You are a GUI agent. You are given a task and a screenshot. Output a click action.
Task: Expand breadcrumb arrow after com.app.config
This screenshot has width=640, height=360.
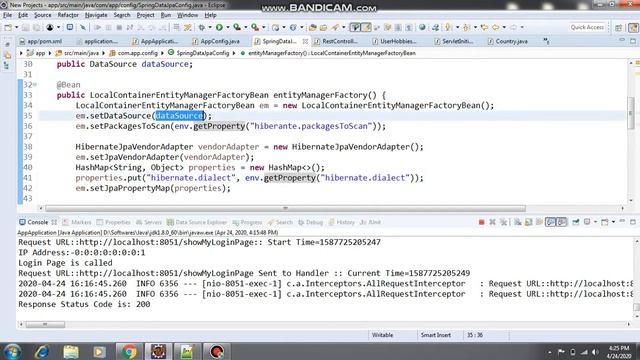coord(163,53)
